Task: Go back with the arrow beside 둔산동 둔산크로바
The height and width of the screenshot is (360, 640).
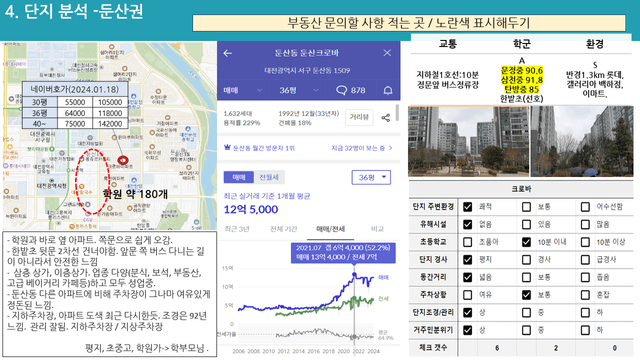Action: pos(228,53)
